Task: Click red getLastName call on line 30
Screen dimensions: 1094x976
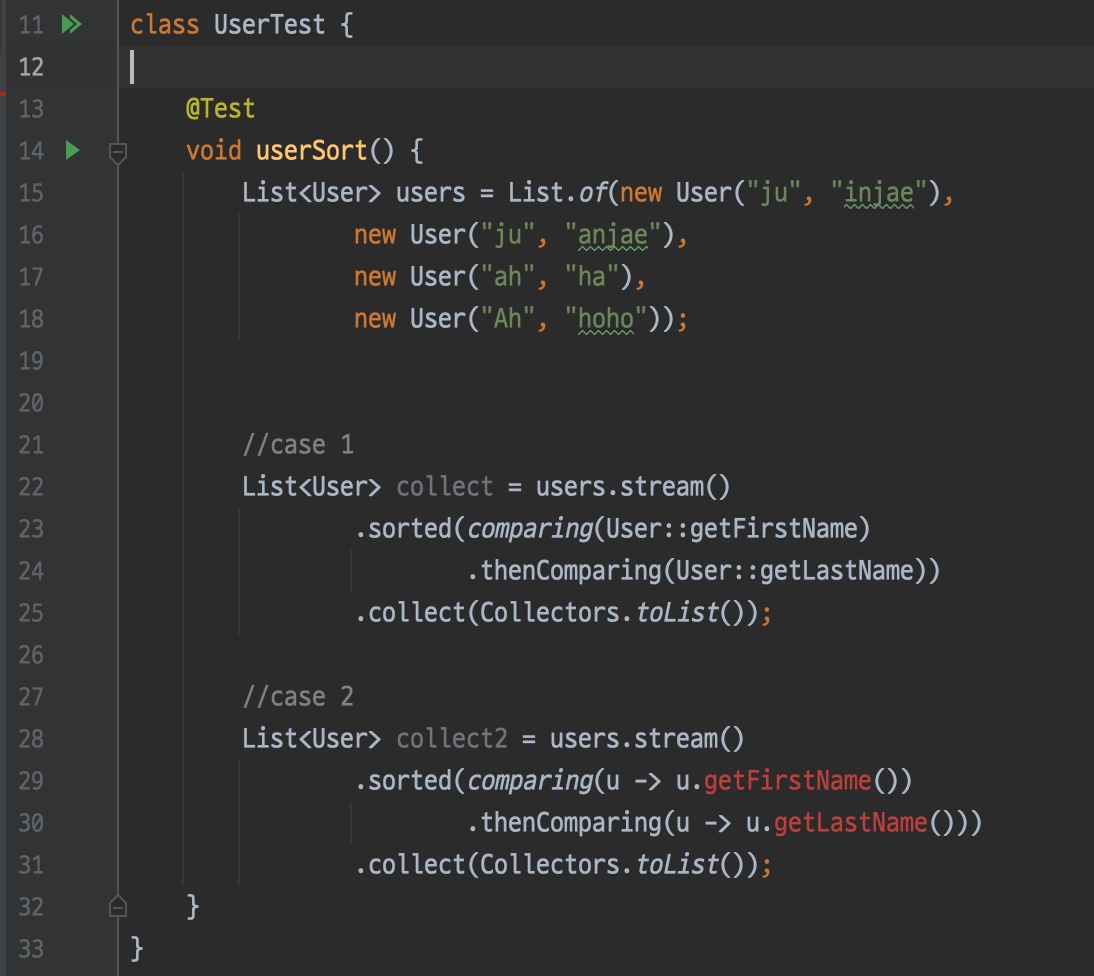Action: pos(851,823)
